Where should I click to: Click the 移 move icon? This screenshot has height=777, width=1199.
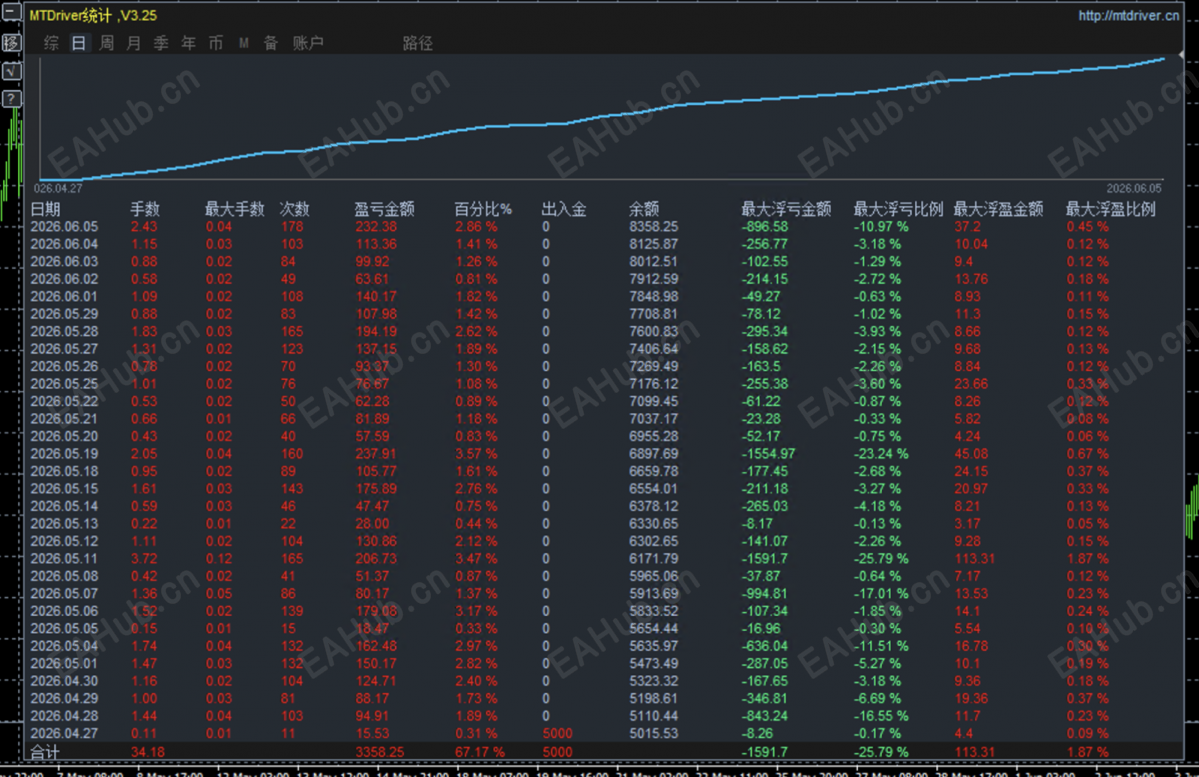[x=11, y=42]
